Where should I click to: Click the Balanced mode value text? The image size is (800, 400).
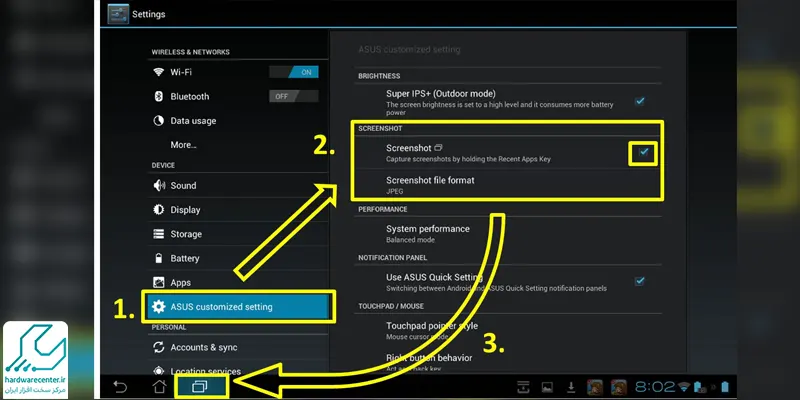(x=411, y=240)
